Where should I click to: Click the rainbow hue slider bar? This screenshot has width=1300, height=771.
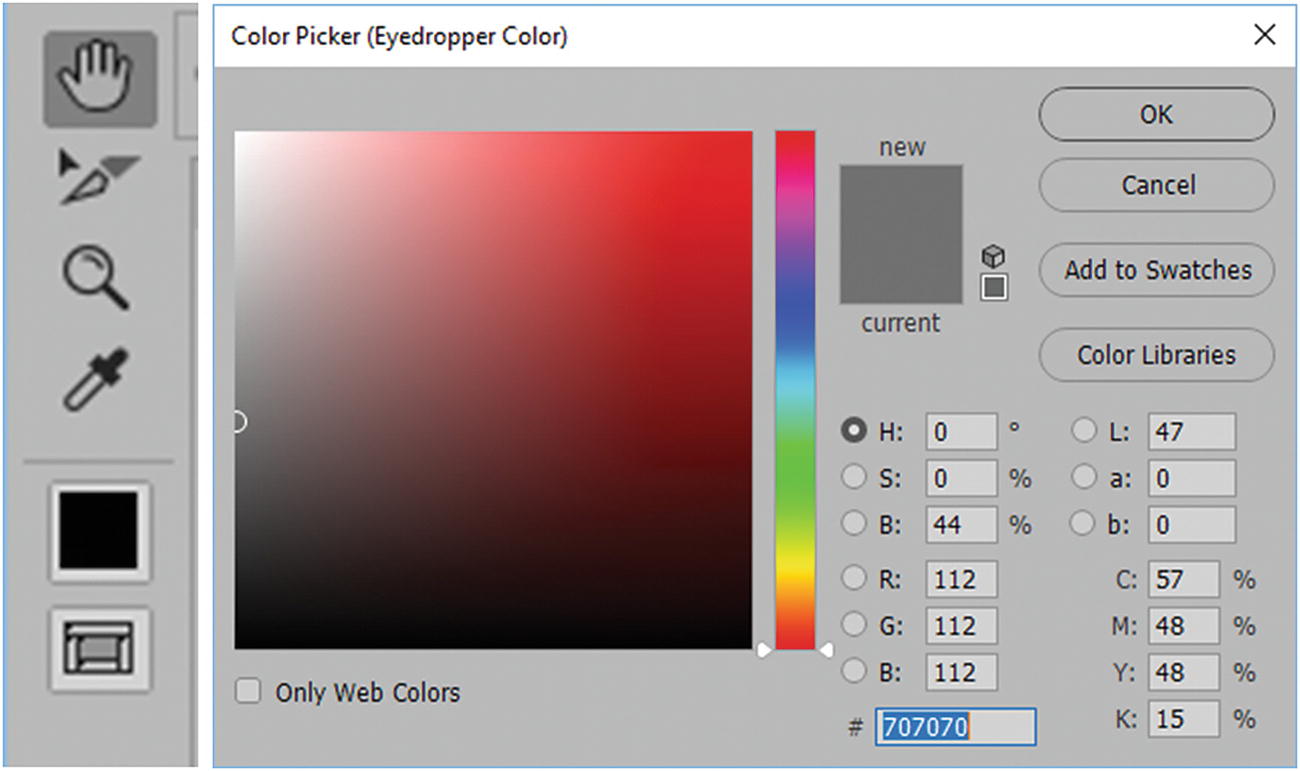795,390
